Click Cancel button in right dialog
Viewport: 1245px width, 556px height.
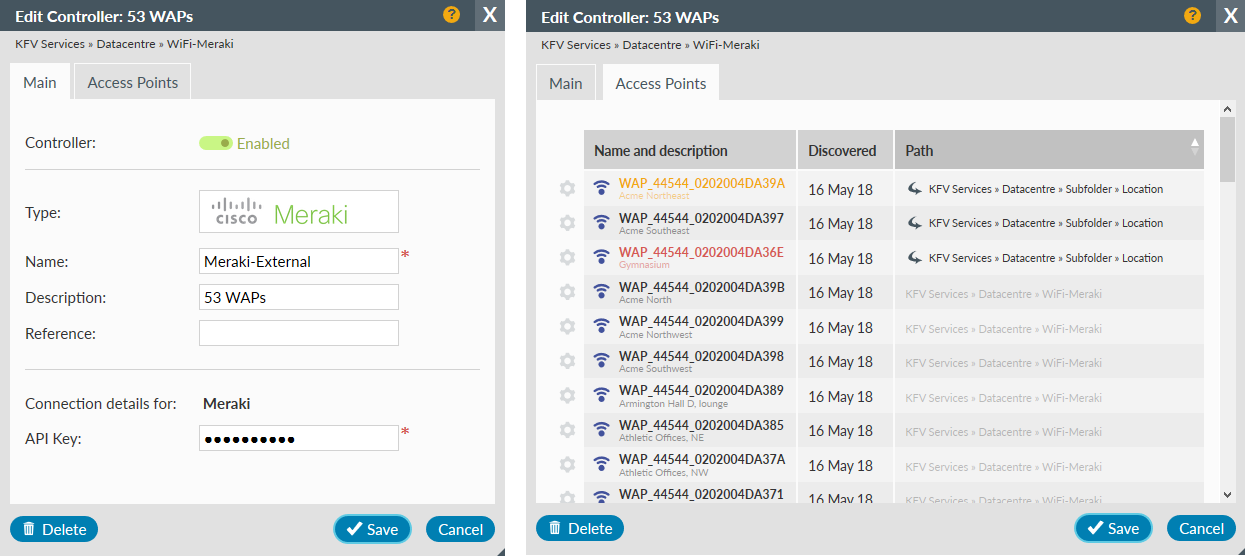(x=1202, y=528)
